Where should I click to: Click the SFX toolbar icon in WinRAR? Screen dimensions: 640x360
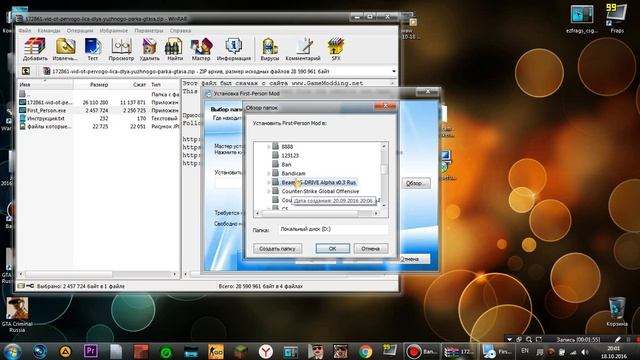(x=336, y=49)
